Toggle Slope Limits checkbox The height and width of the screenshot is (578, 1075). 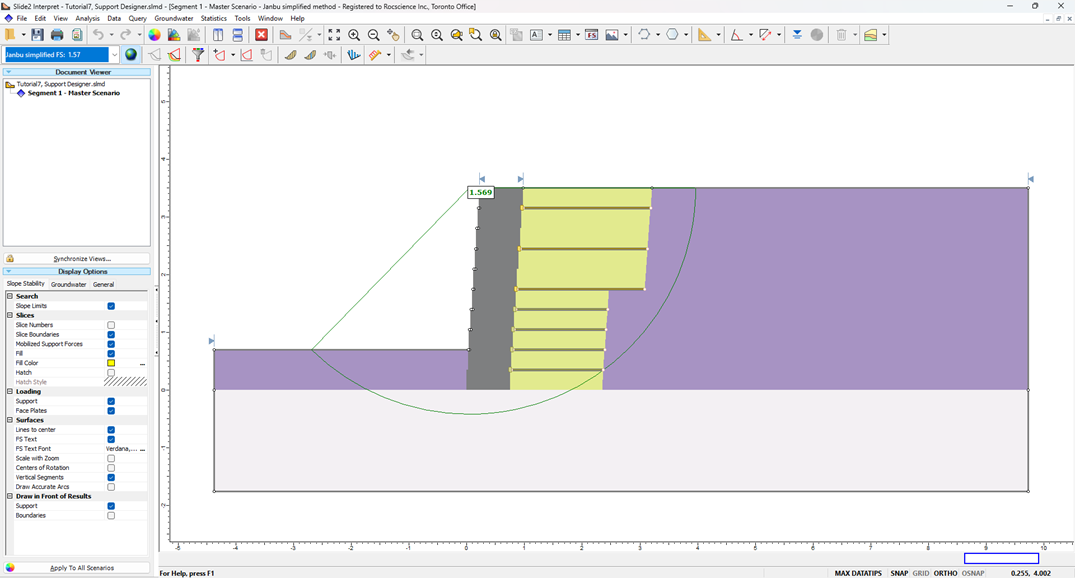click(111, 306)
